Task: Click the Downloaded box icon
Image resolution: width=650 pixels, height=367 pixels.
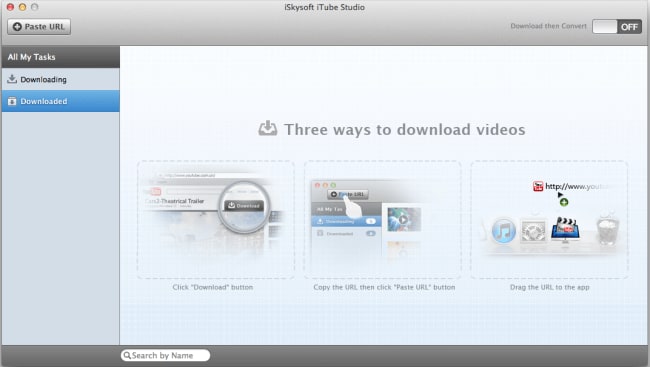Action: 12,101
